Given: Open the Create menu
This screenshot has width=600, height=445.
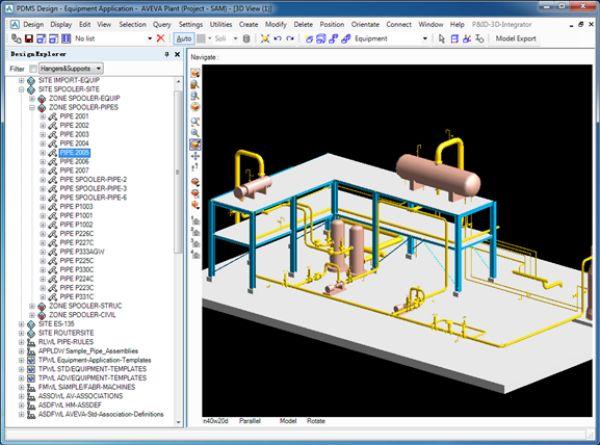Looking at the screenshot, I should coord(249,24).
